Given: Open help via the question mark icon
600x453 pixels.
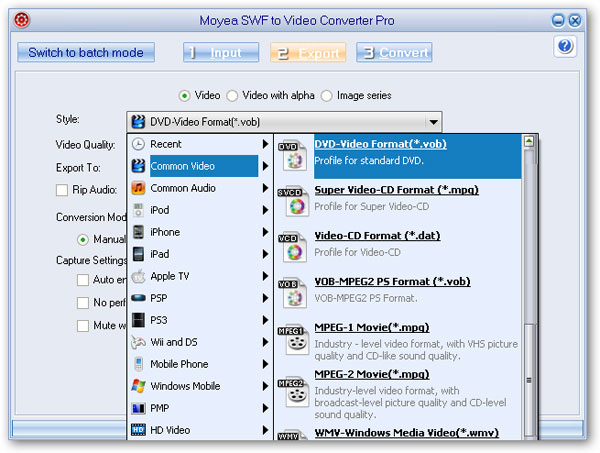Looking at the screenshot, I should coord(565,46).
